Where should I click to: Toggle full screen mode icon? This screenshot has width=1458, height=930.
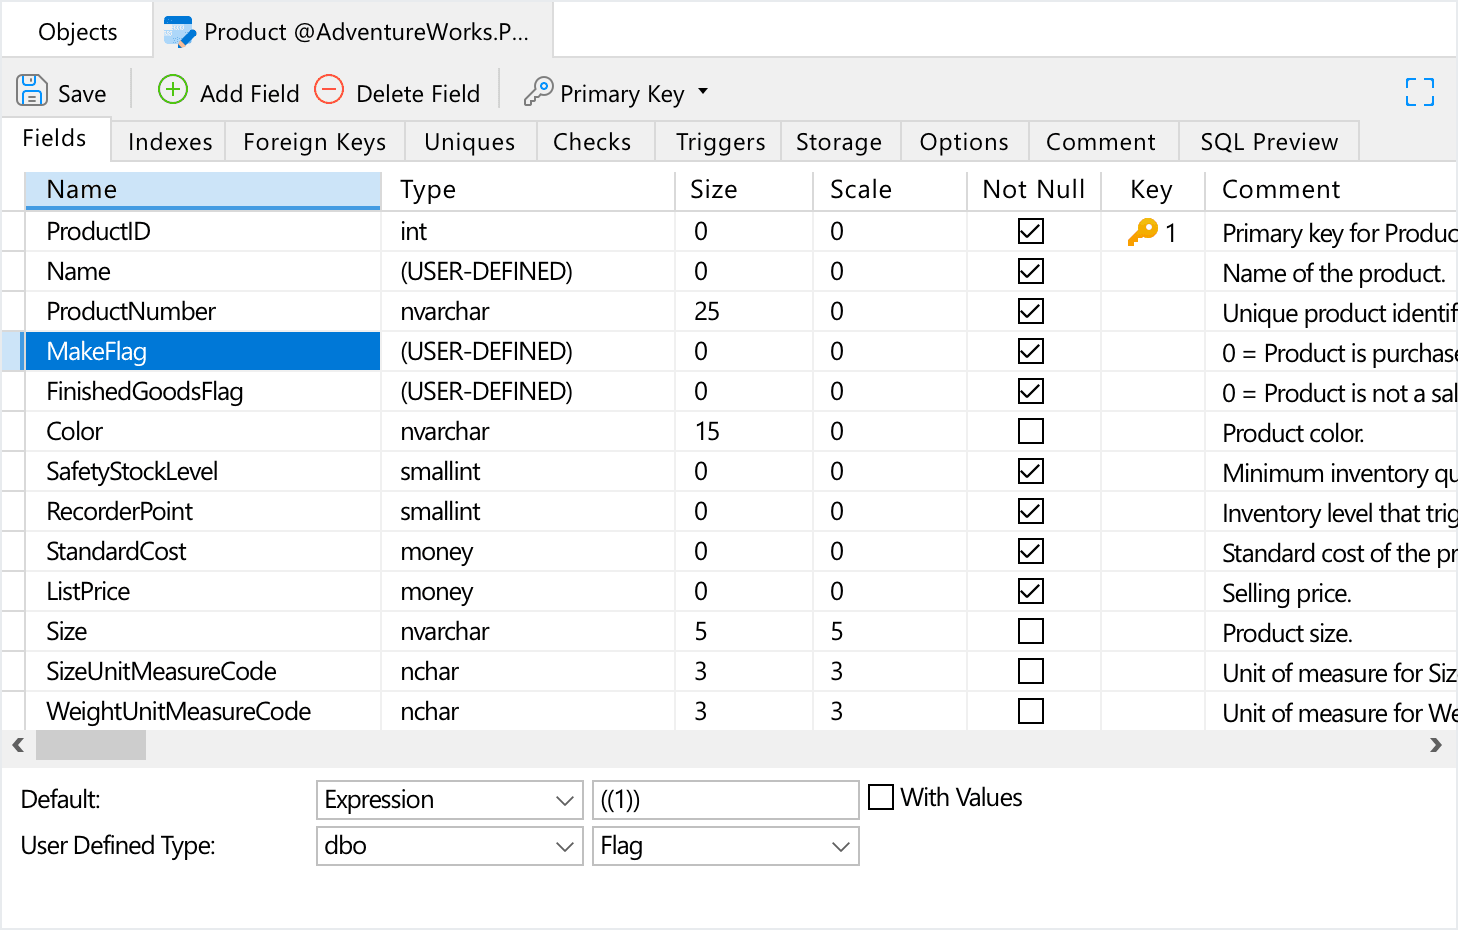pyautogui.click(x=1419, y=92)
